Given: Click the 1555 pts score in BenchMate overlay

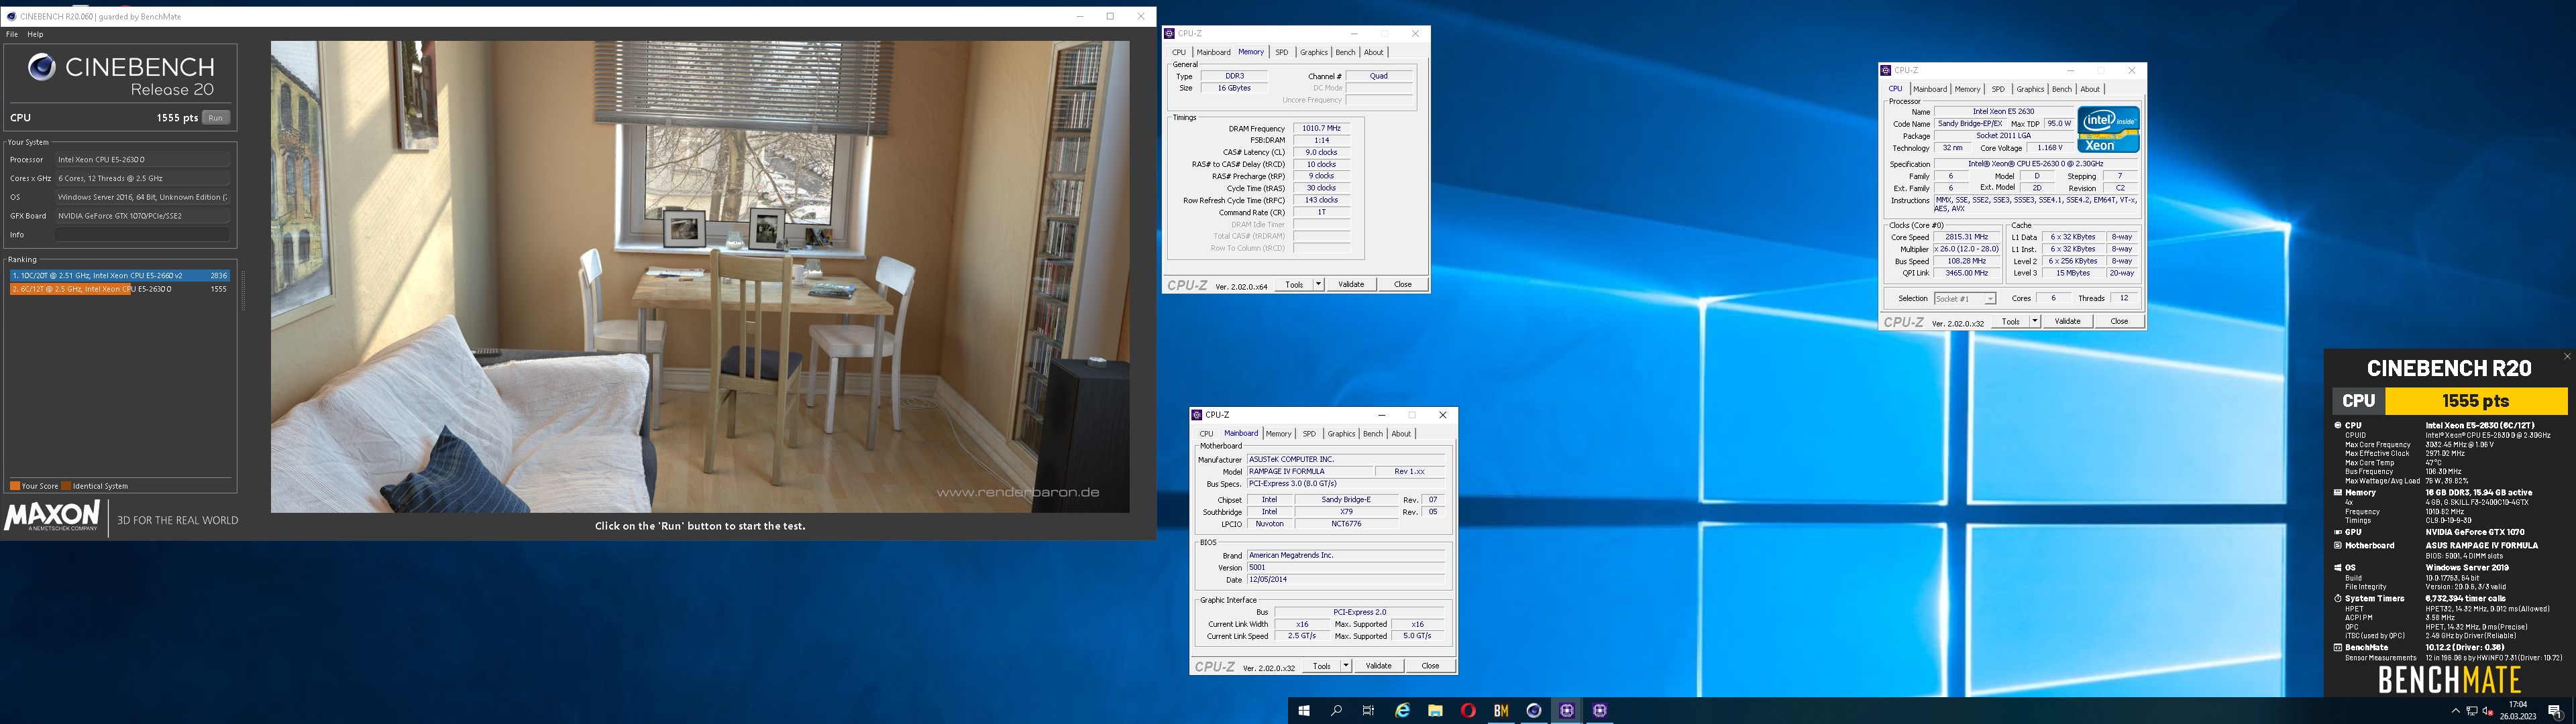Looking at the screenshot, I should (x=2476, y=401).
